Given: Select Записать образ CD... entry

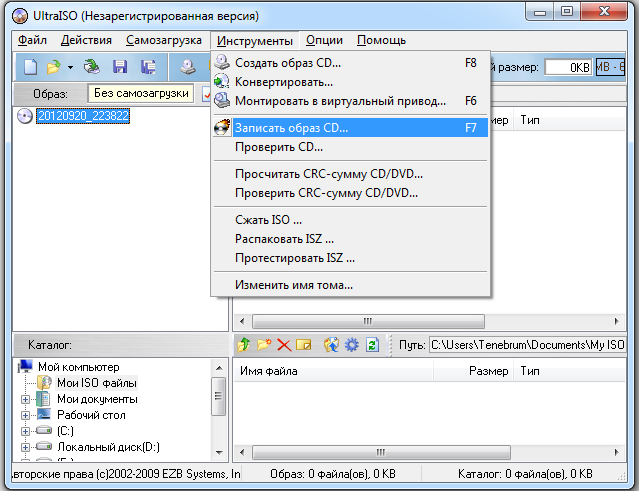Looking at the screenshot, I should coord(350,128).
